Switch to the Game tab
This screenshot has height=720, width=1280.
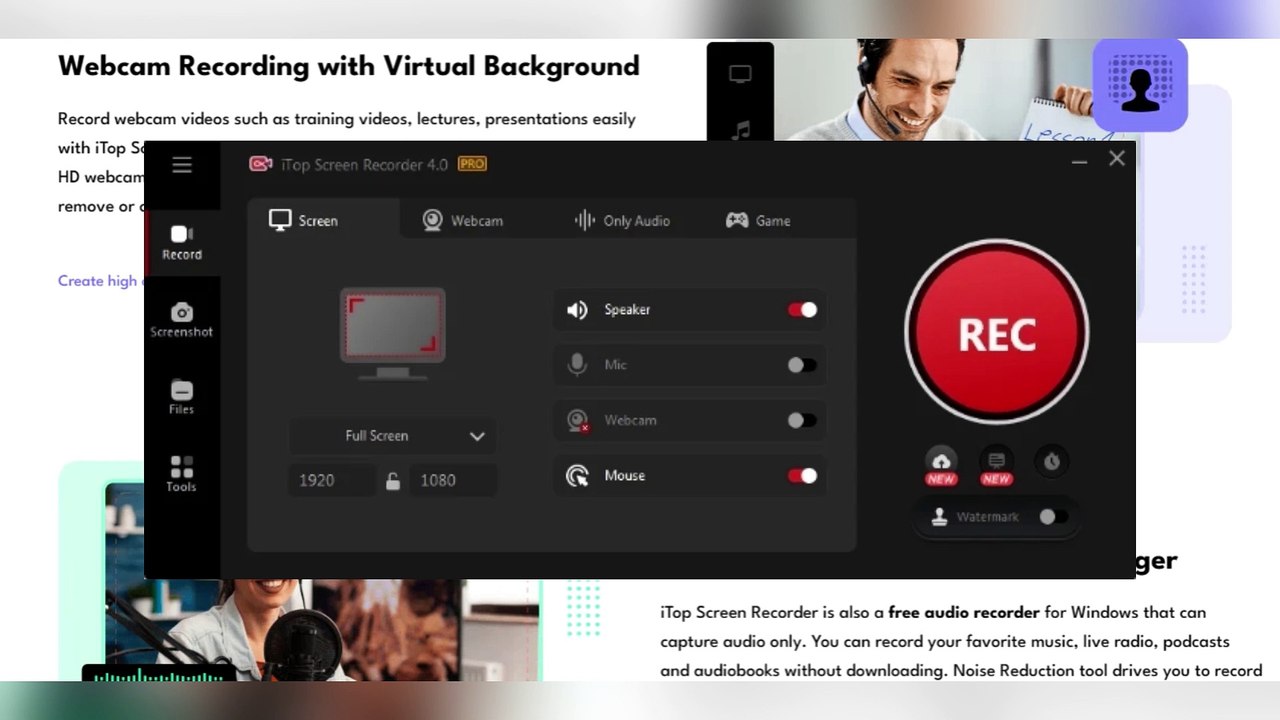click(758, 220)
